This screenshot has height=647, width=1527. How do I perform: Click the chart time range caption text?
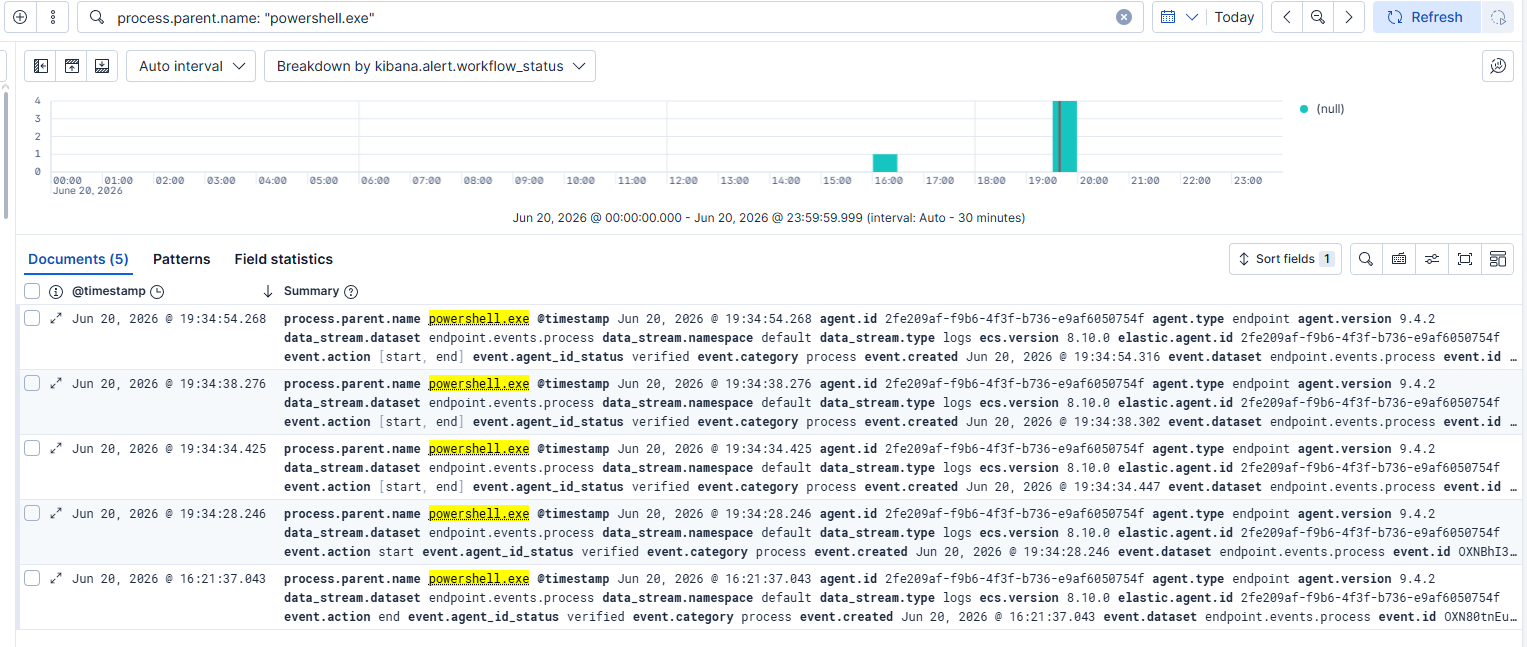[x=769, y=217]
